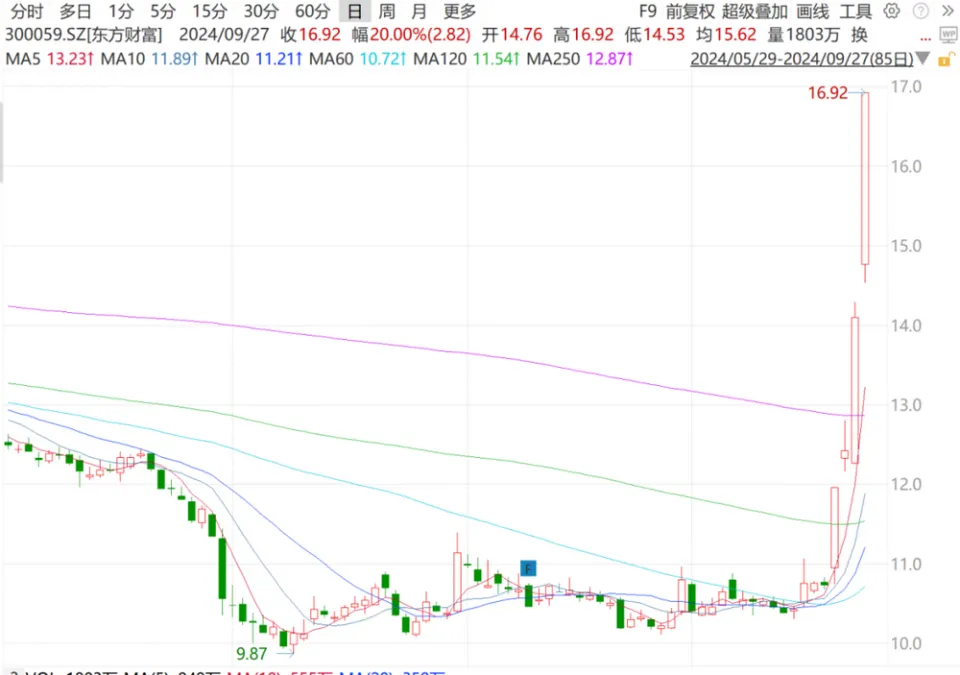
Task: Select the 60分 period tab
Action: coord(312,12)
